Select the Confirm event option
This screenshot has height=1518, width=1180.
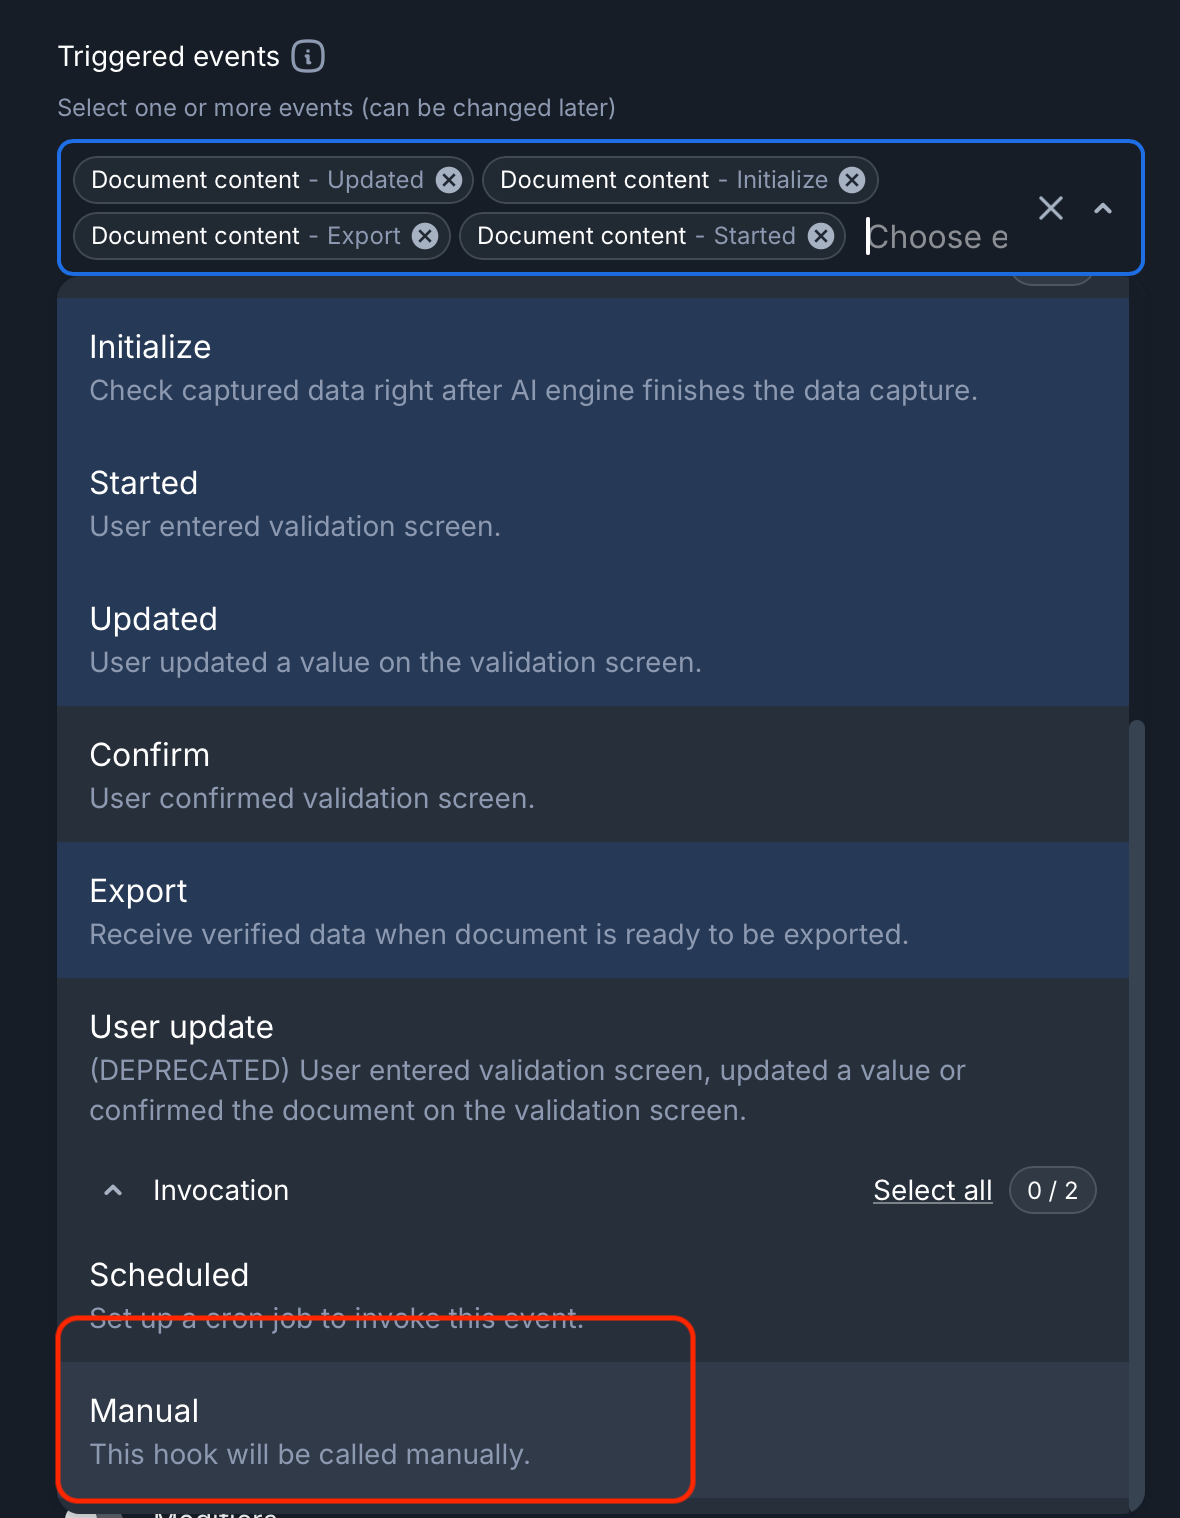pos(592,774)
